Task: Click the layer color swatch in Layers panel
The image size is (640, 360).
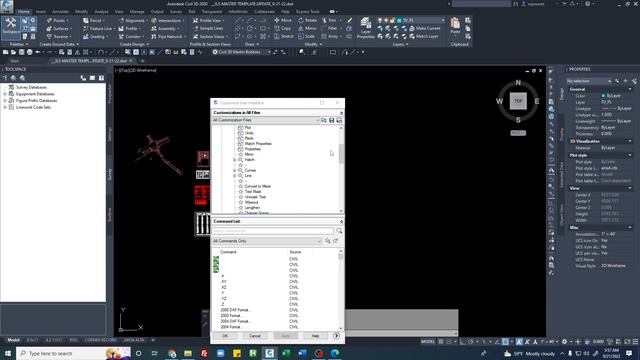Action: pos(400,20)
